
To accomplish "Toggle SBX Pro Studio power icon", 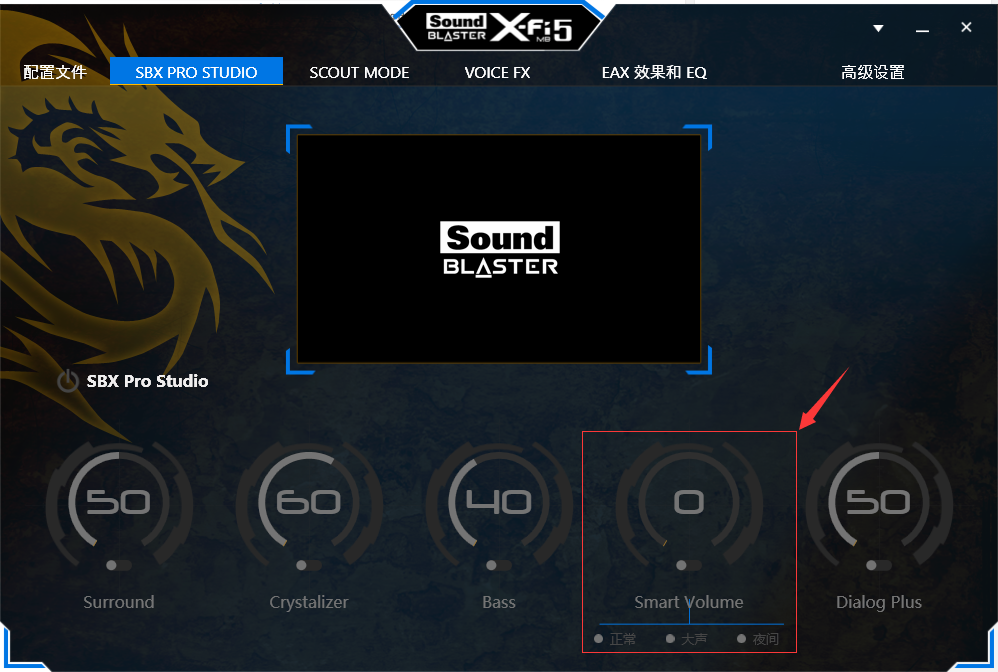I will click(x=67, y=381).
